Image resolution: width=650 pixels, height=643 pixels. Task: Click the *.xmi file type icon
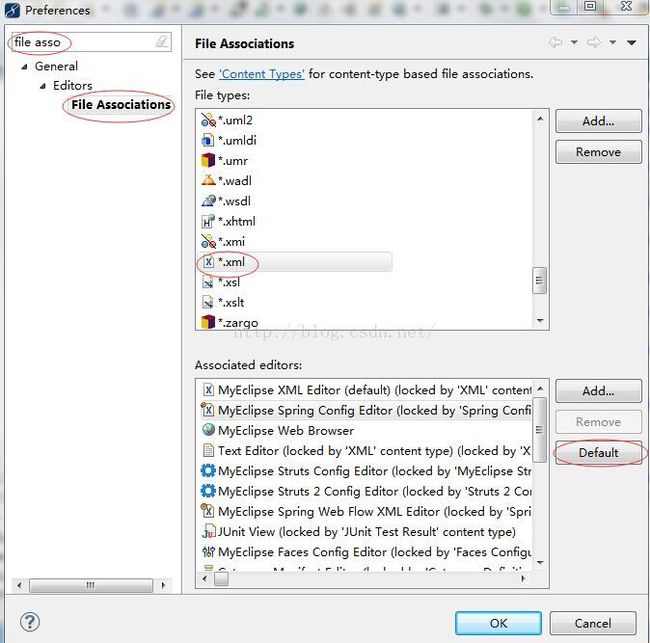coord(208,241)
